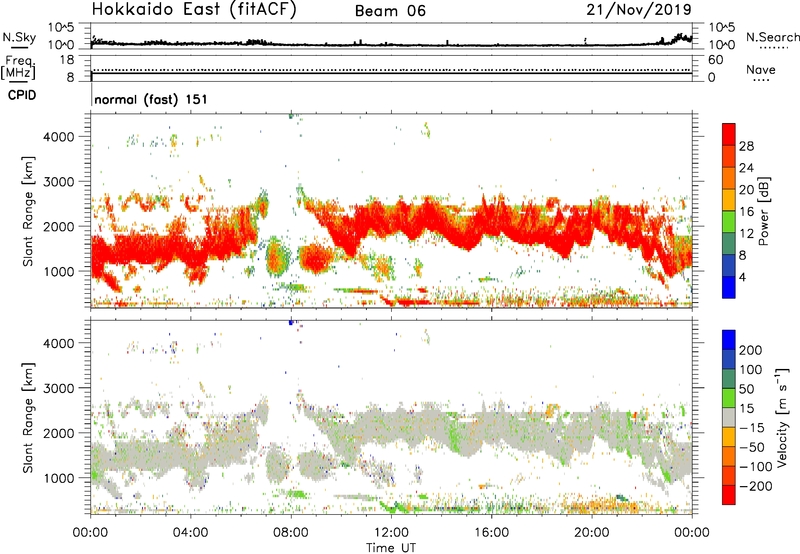800x554 pixels.
Task: Pick the Velocity colorbar segment between 50 and 100
Action: point(729,379)
